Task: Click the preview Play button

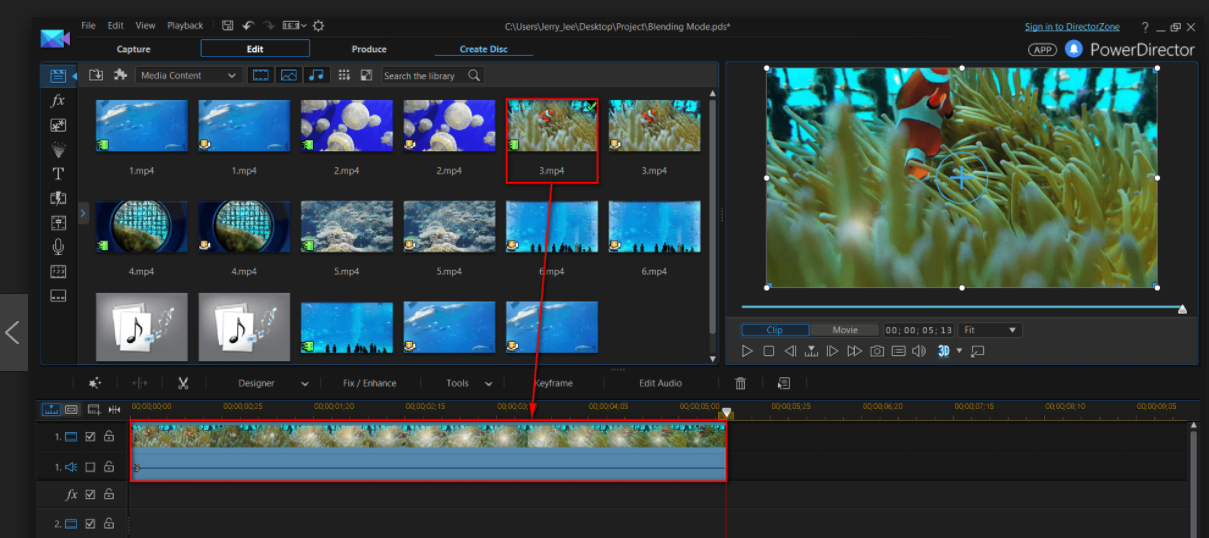Action: pyautogui.click(x=747, y=351)
